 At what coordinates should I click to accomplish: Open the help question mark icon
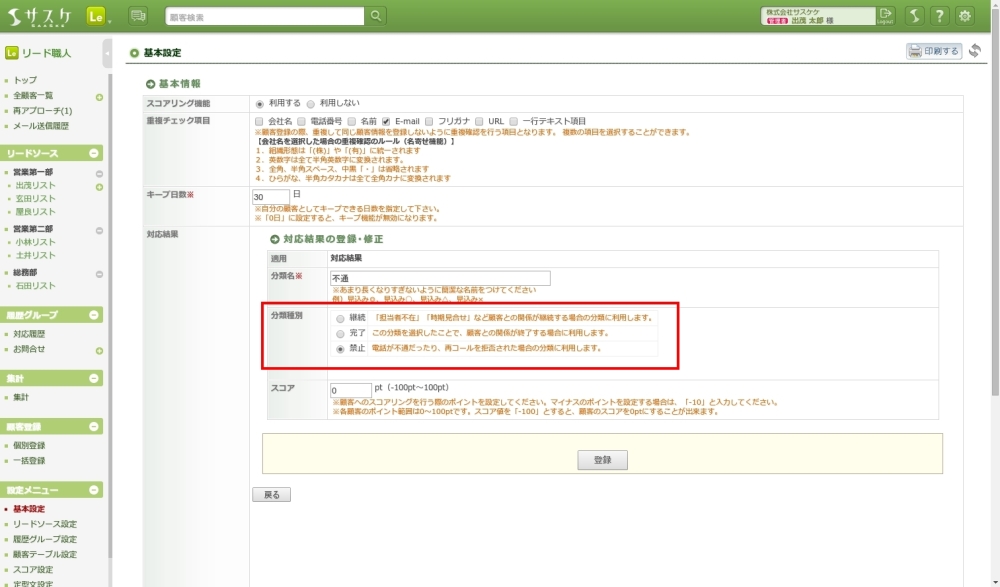[x=940, y=15]
